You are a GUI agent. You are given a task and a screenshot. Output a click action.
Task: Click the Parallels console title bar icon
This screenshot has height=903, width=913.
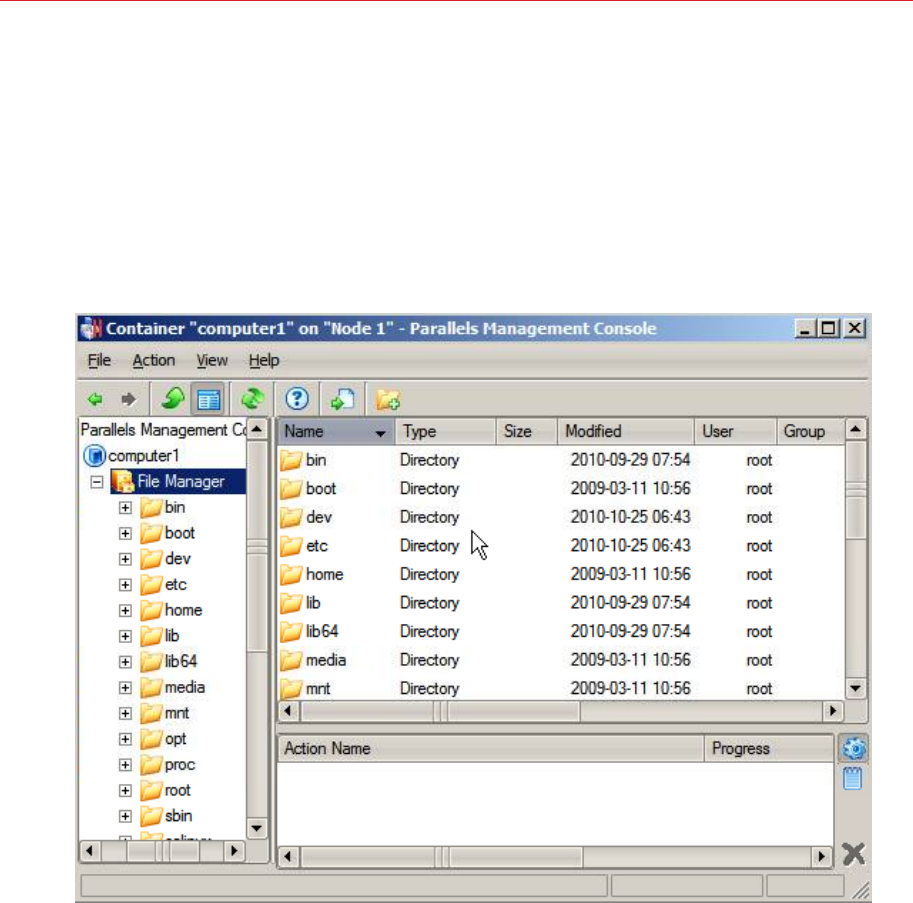click(91, 328)
